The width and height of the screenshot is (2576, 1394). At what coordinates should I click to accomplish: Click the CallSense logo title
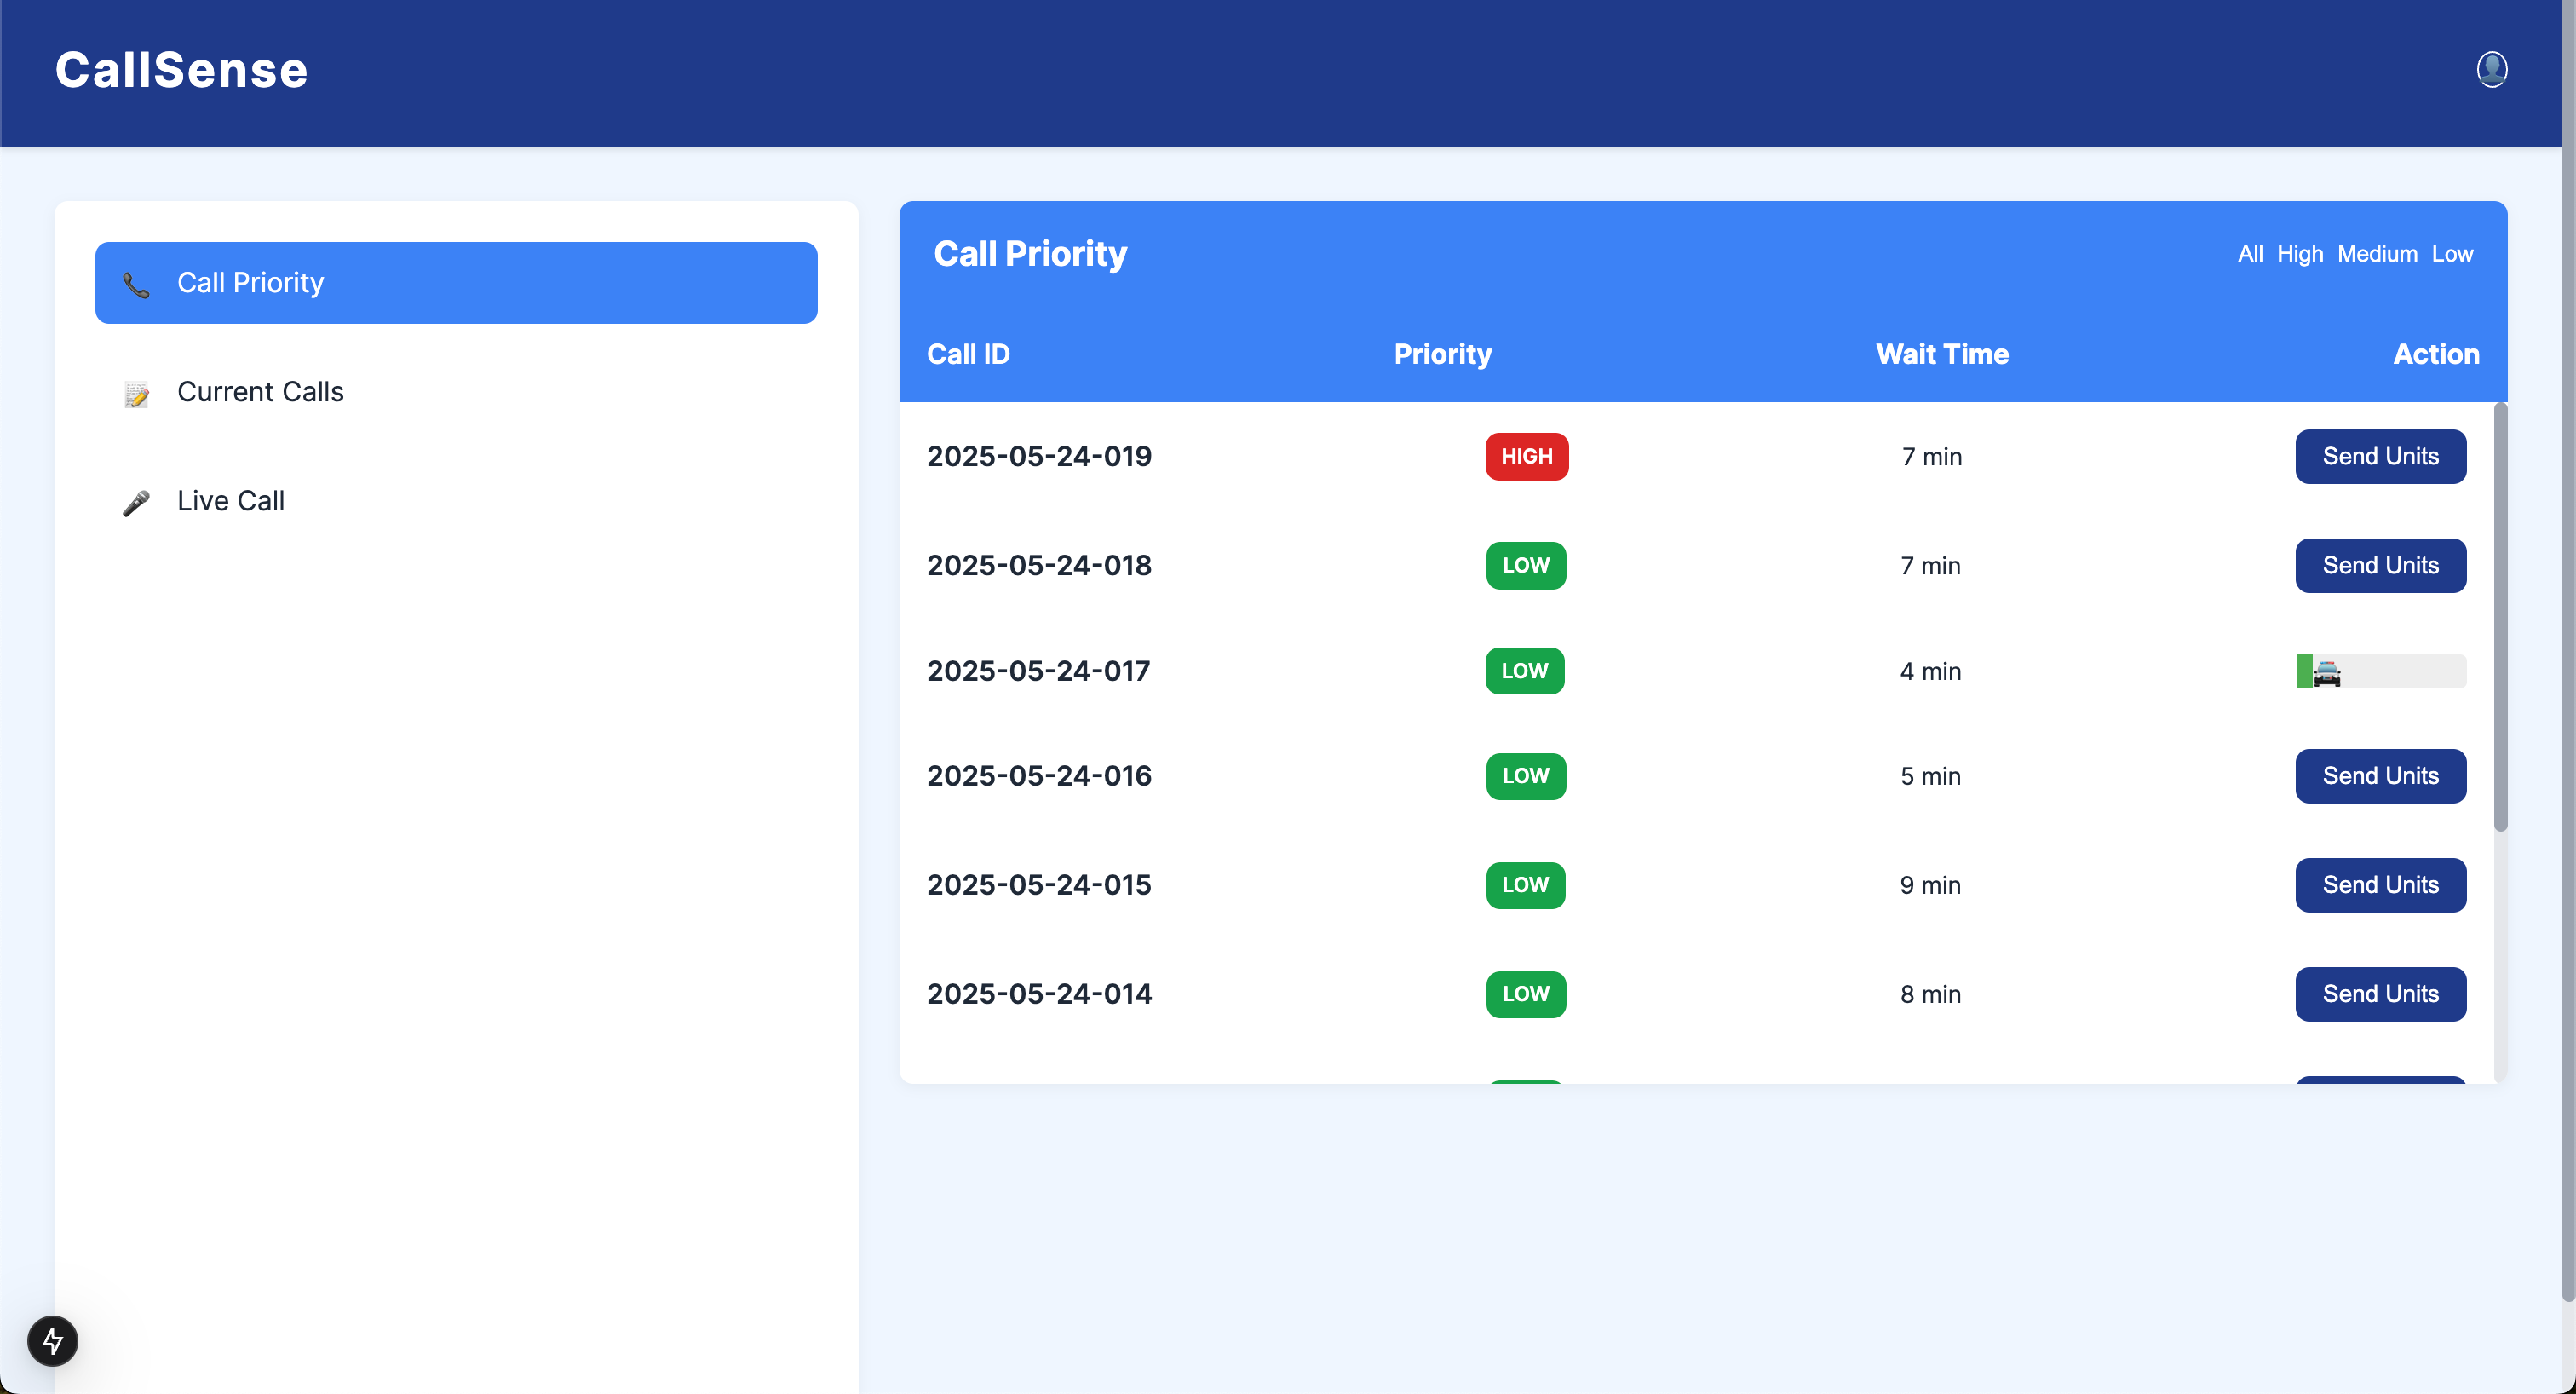(x=181, y=70)
